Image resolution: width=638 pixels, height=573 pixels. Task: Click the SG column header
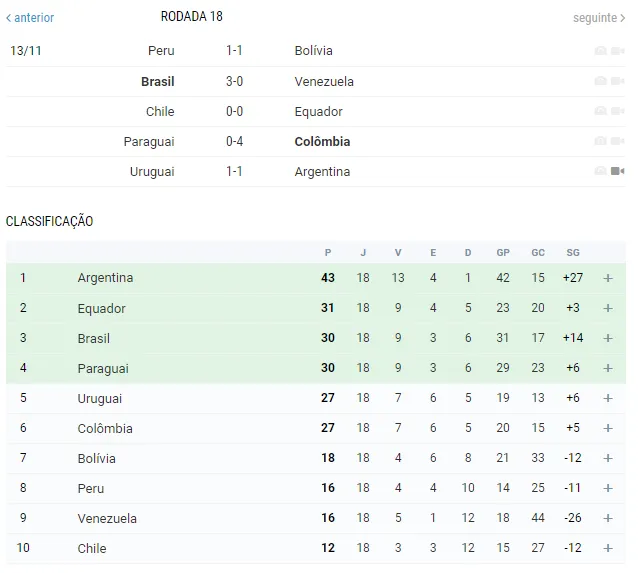pos(573,253)
